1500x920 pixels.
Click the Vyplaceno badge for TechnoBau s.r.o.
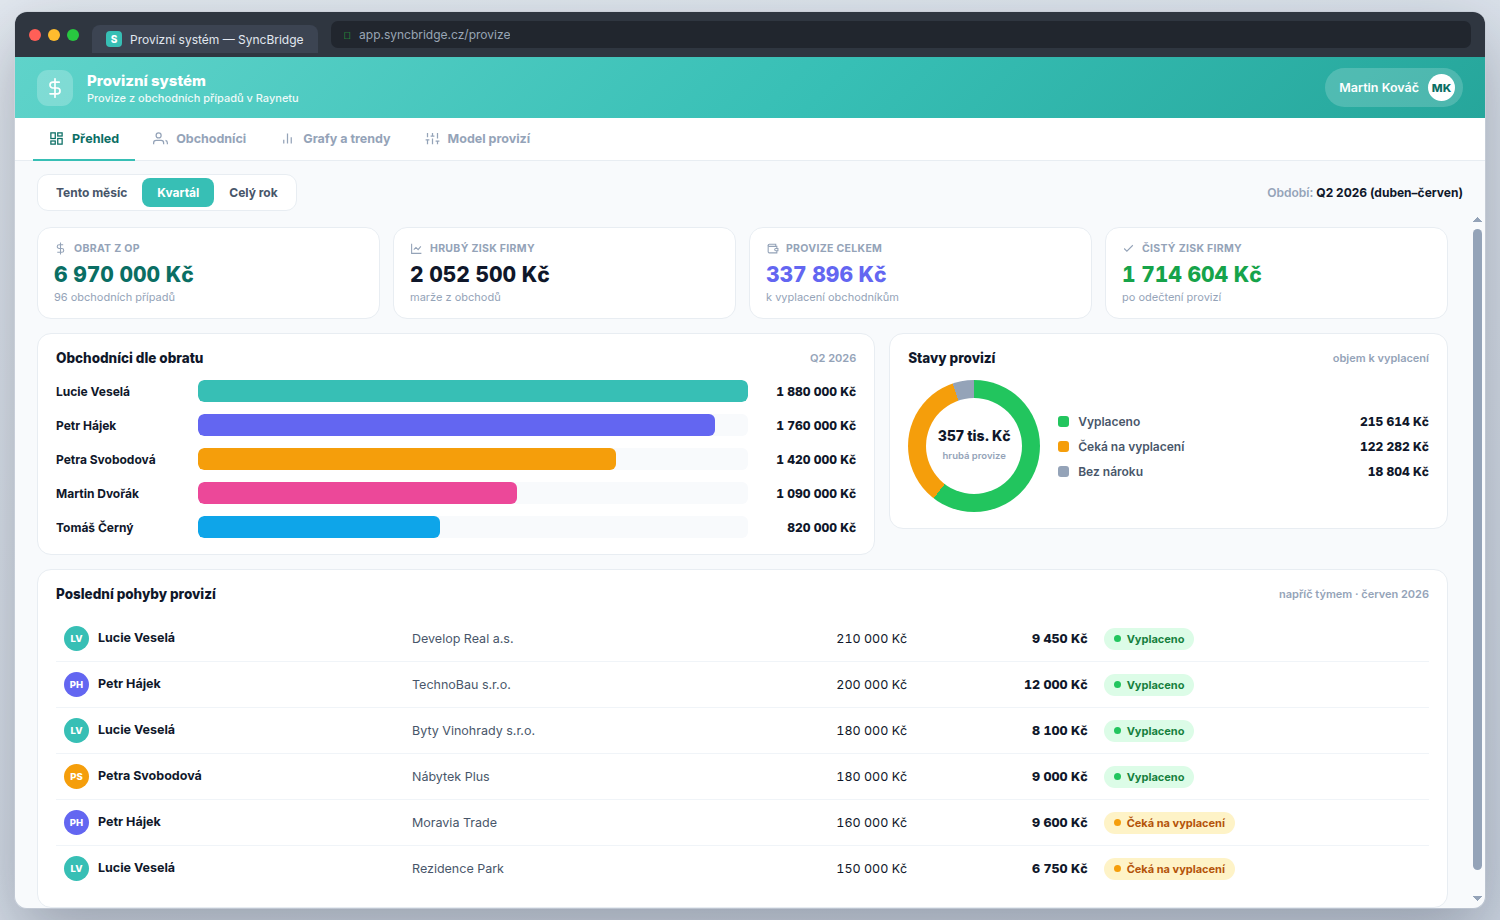pos(1149,685)
